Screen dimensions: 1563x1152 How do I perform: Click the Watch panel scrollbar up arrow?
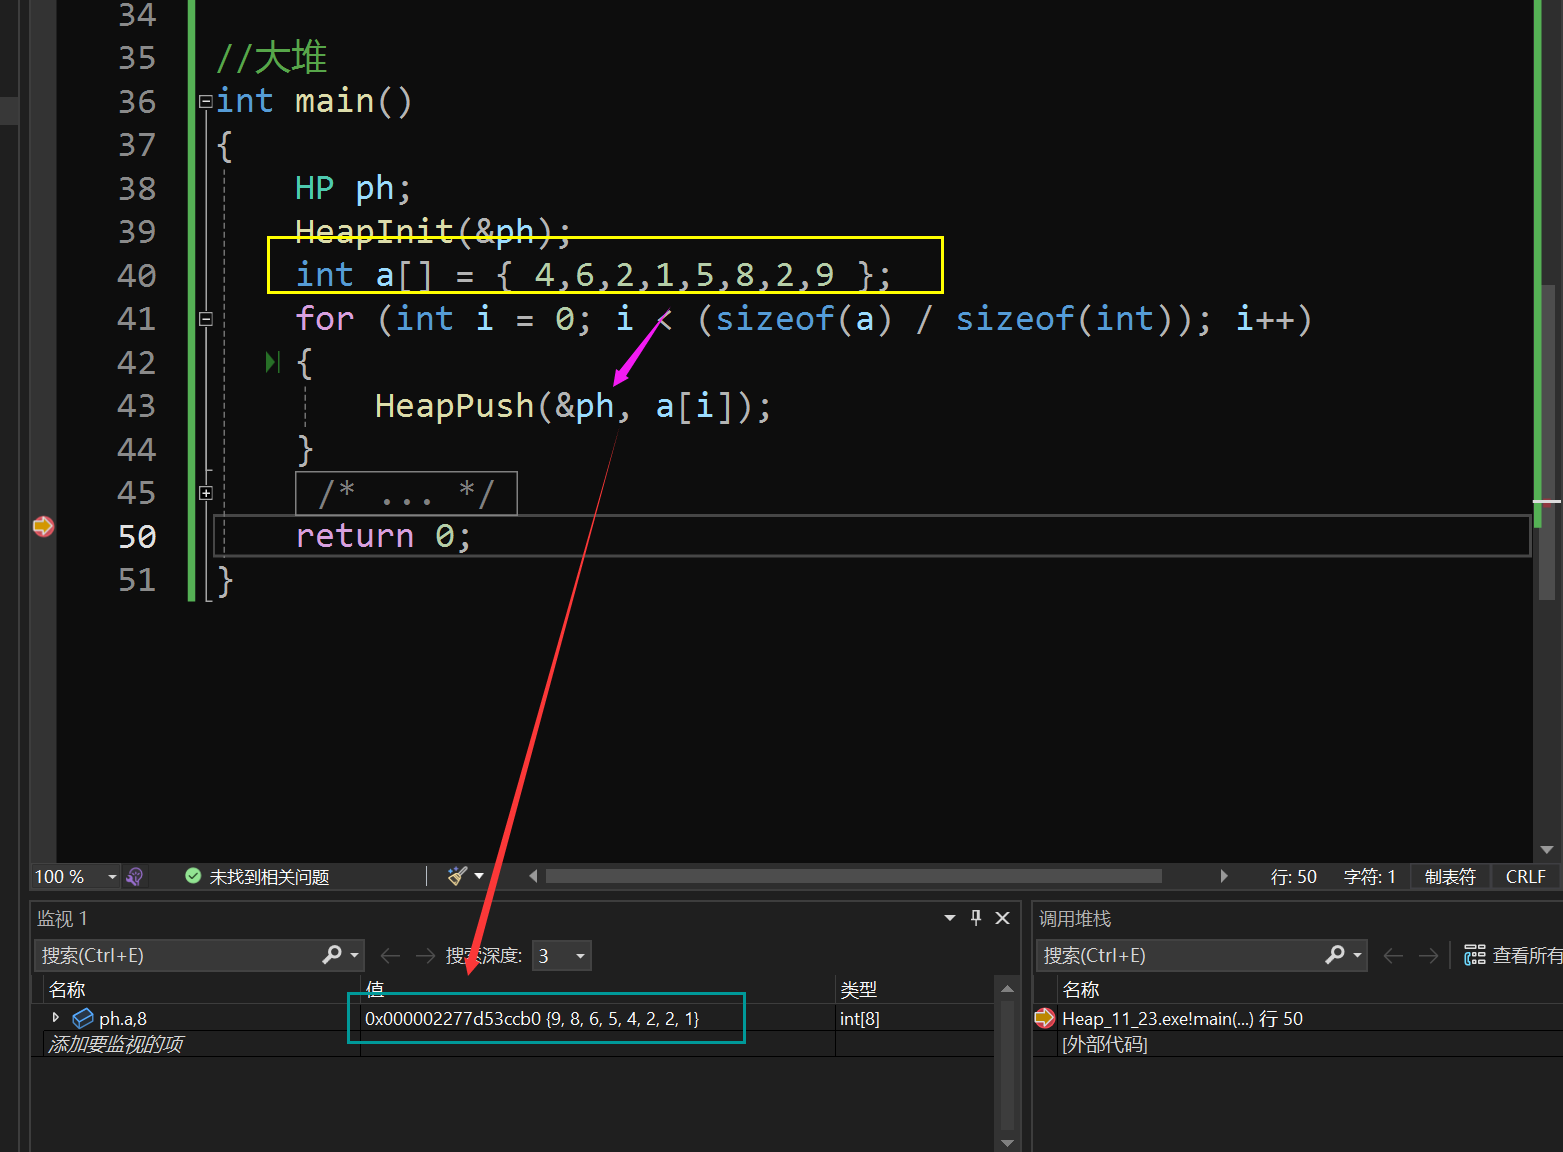[1007, 988]
